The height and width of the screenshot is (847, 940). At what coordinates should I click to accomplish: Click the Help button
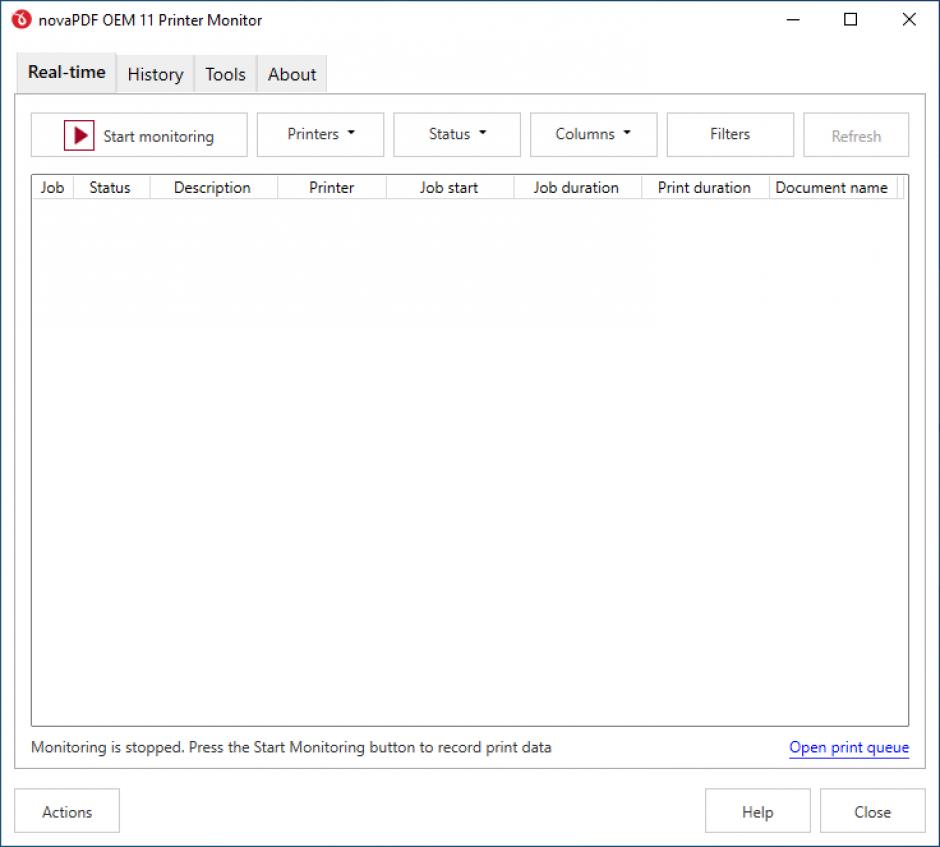[758, 811]
